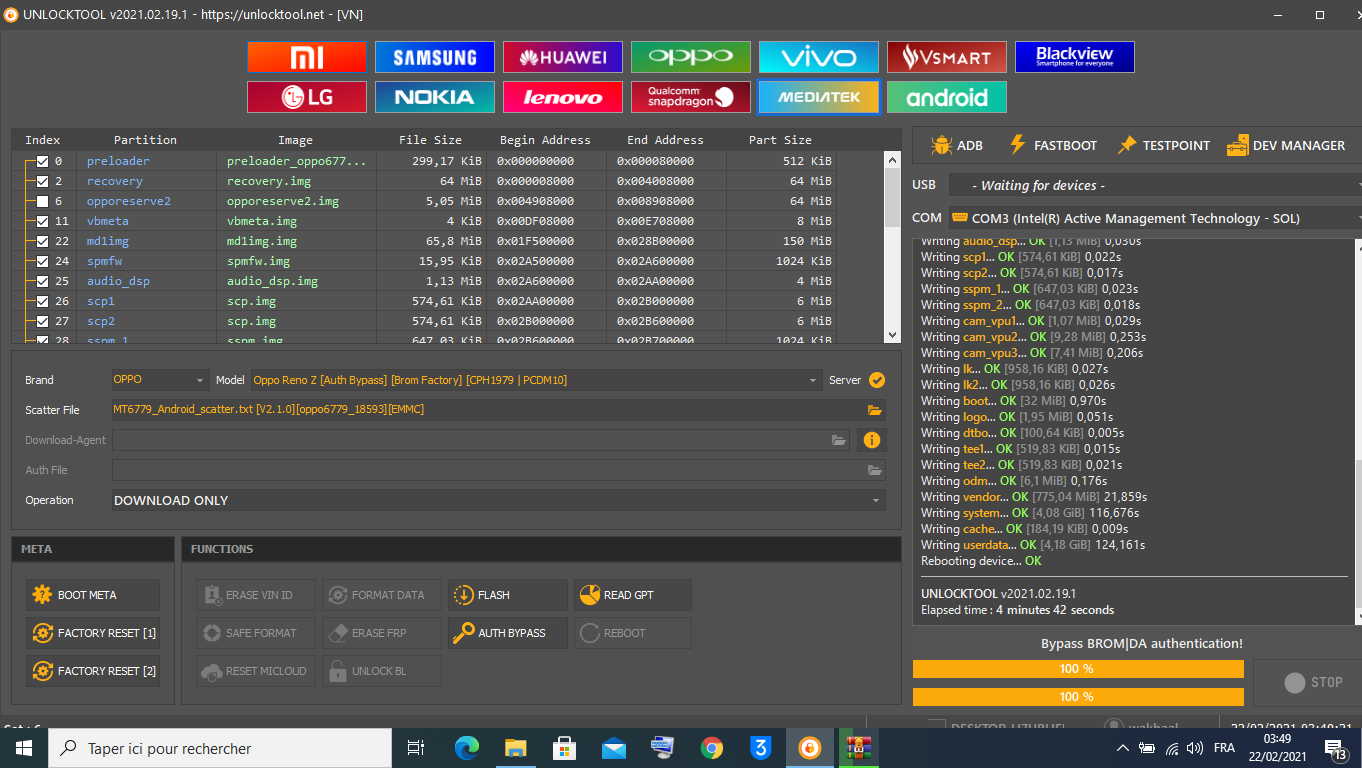
Task: Select the Nokia brand tile
Action: [434, 97]
